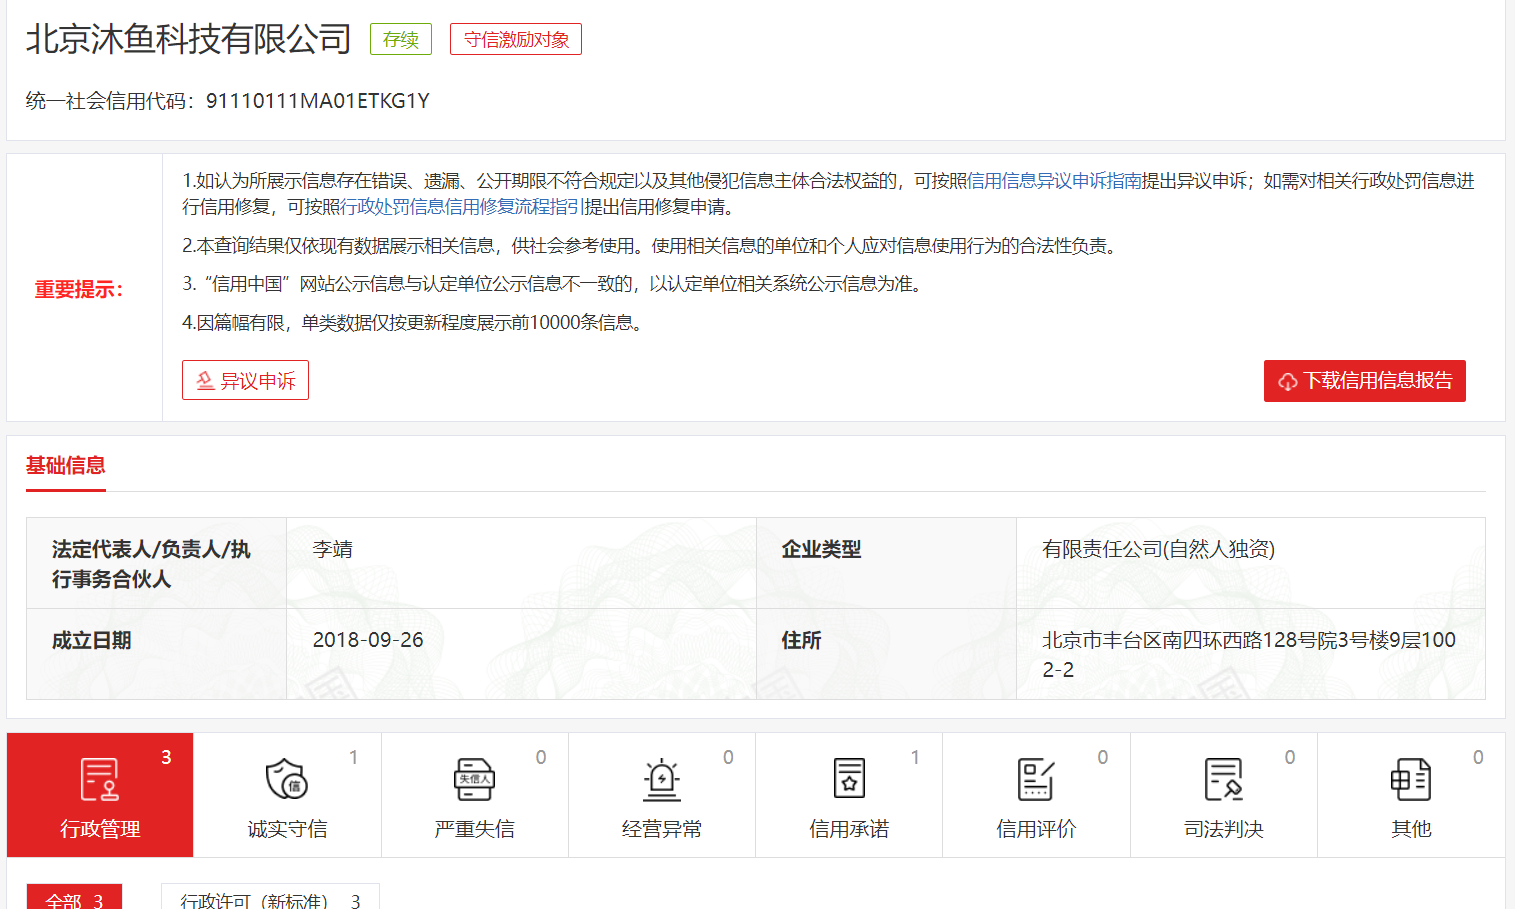Select the 其他 category icon

[x=1411, y=780]
